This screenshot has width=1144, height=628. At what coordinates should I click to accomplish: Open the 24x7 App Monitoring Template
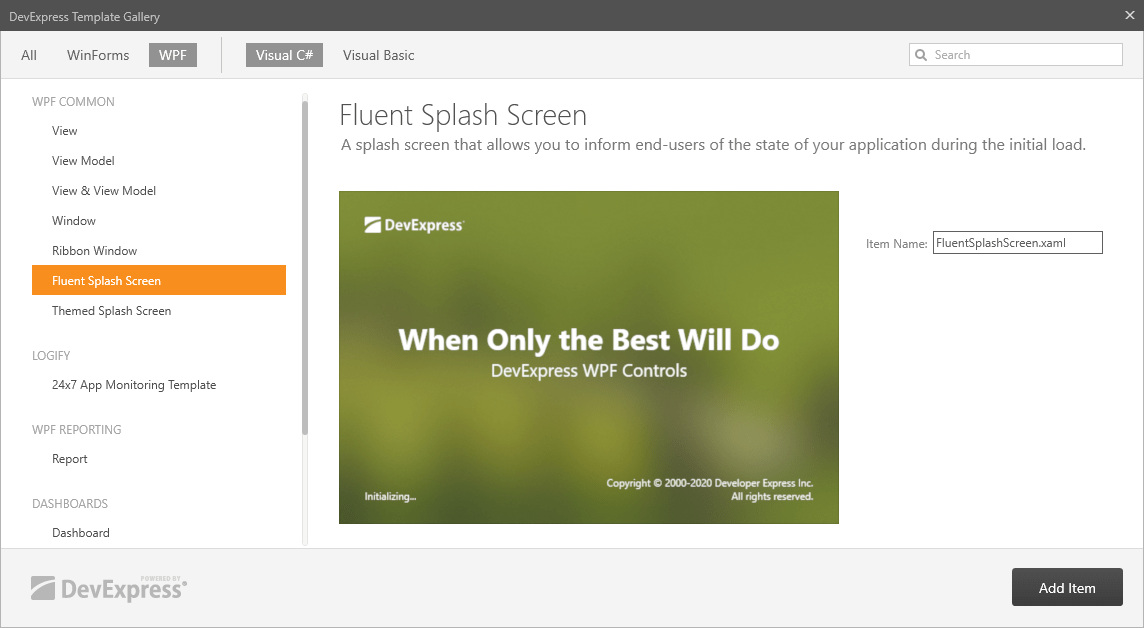click(134, 384)
